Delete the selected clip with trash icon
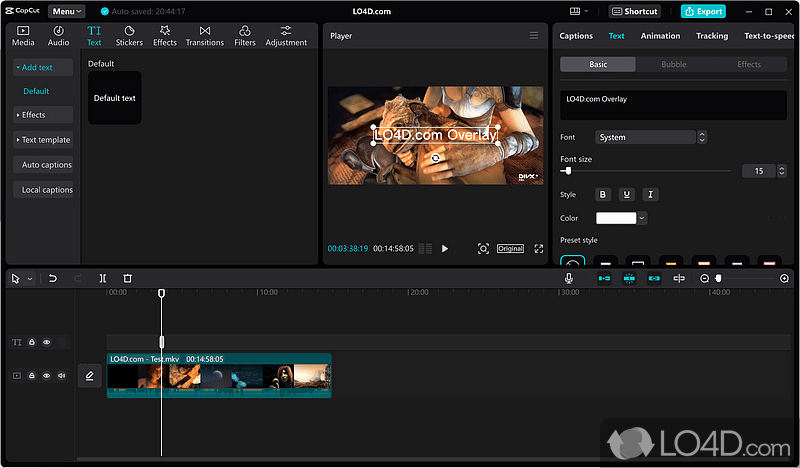Screen dimensions: 800x468 [128, 278]
